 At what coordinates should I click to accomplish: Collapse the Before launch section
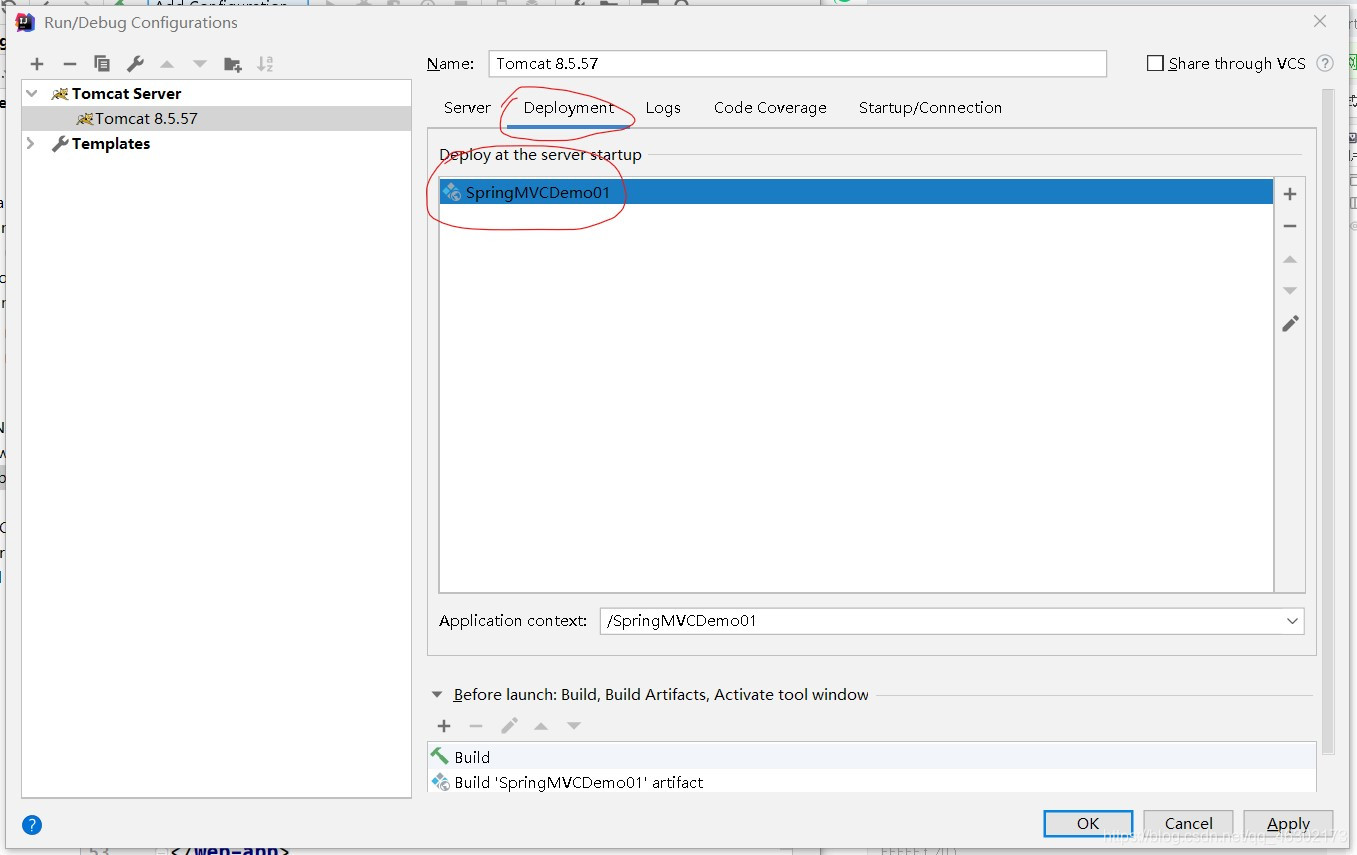pos(437,694)
